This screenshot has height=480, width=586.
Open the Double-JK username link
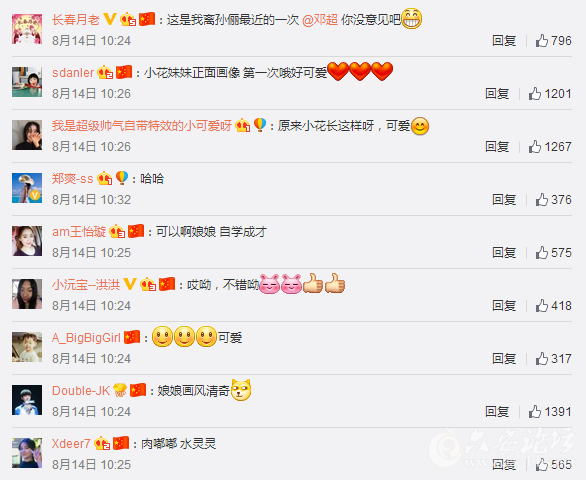tap(81, 391)
